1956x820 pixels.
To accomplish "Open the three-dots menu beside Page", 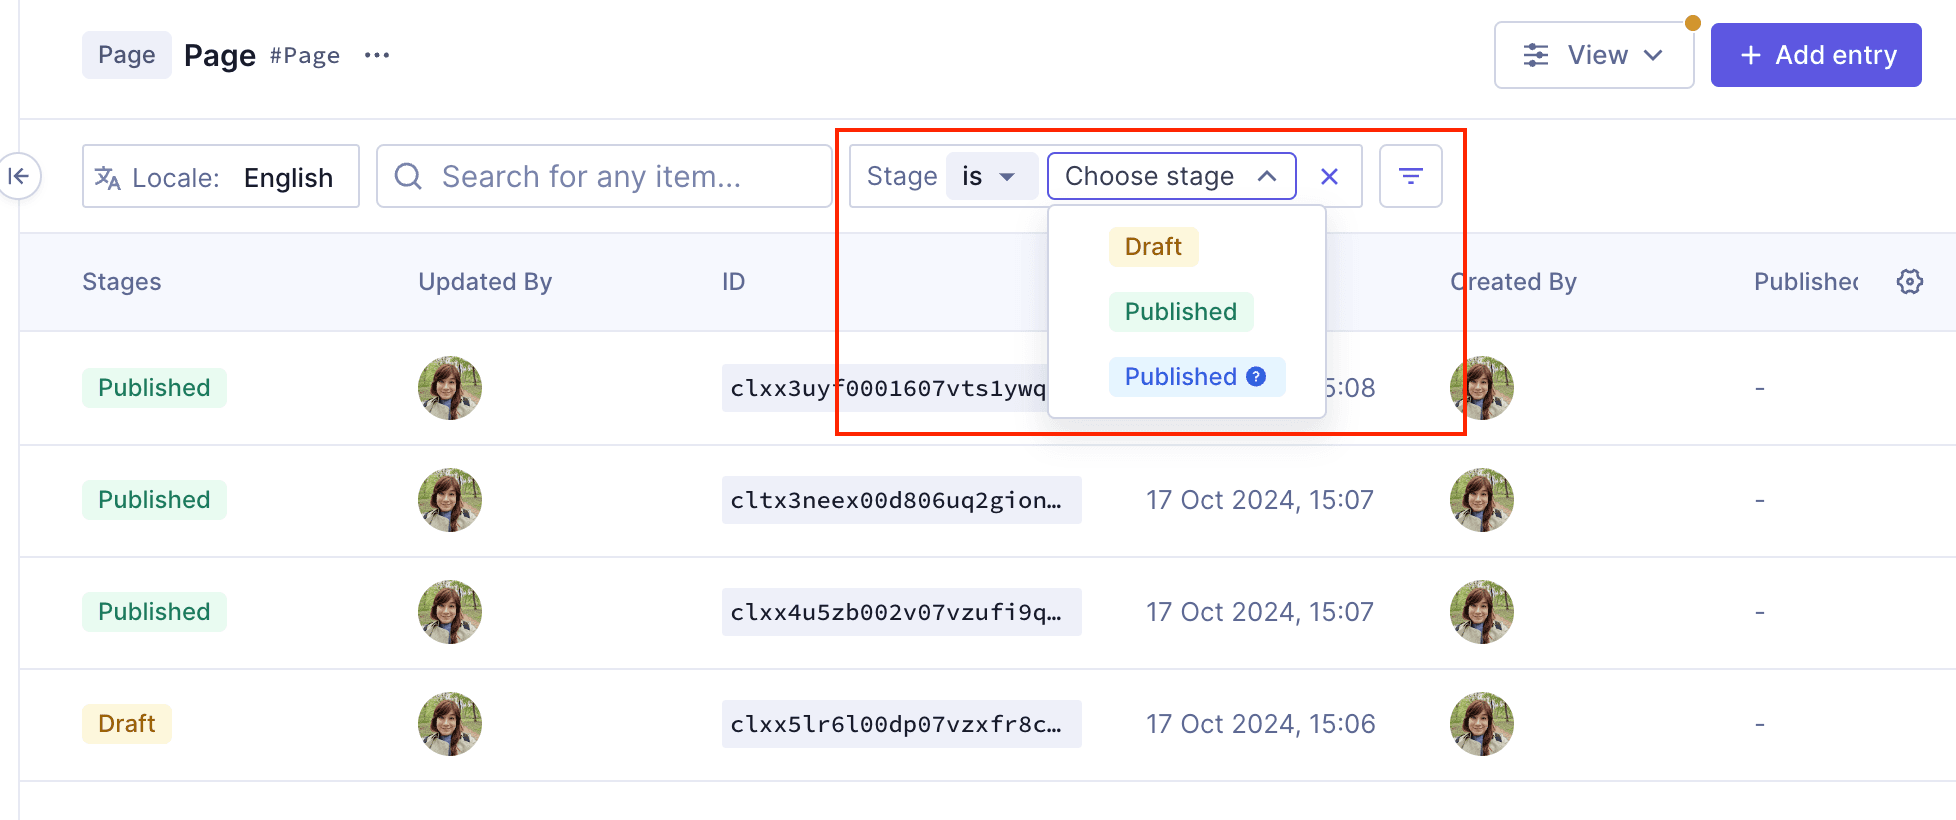I will [377, 55].
